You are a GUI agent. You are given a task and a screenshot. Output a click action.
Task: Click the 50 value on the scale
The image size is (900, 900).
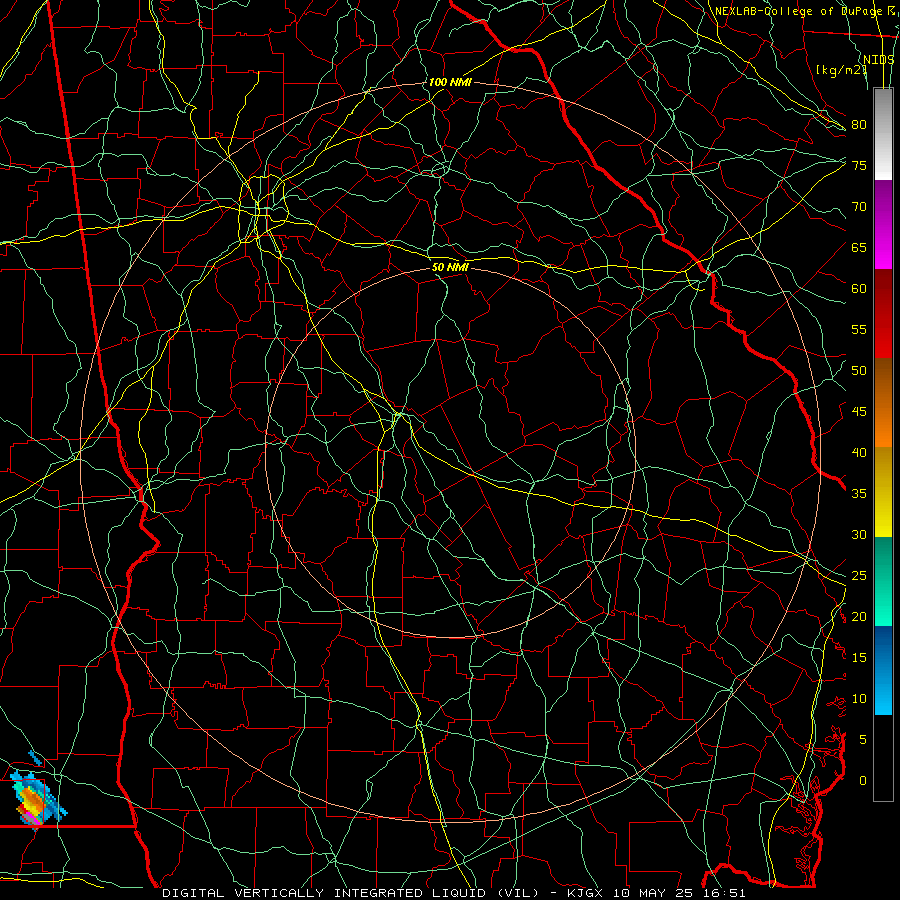859,371
